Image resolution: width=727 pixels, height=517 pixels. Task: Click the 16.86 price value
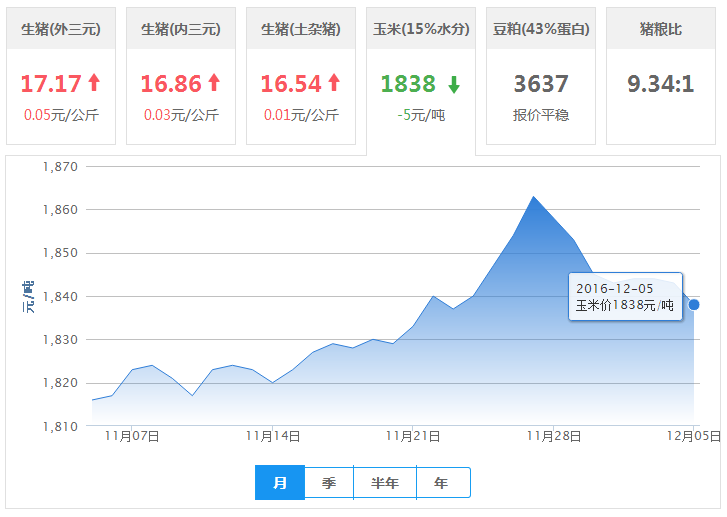(171, 84)
